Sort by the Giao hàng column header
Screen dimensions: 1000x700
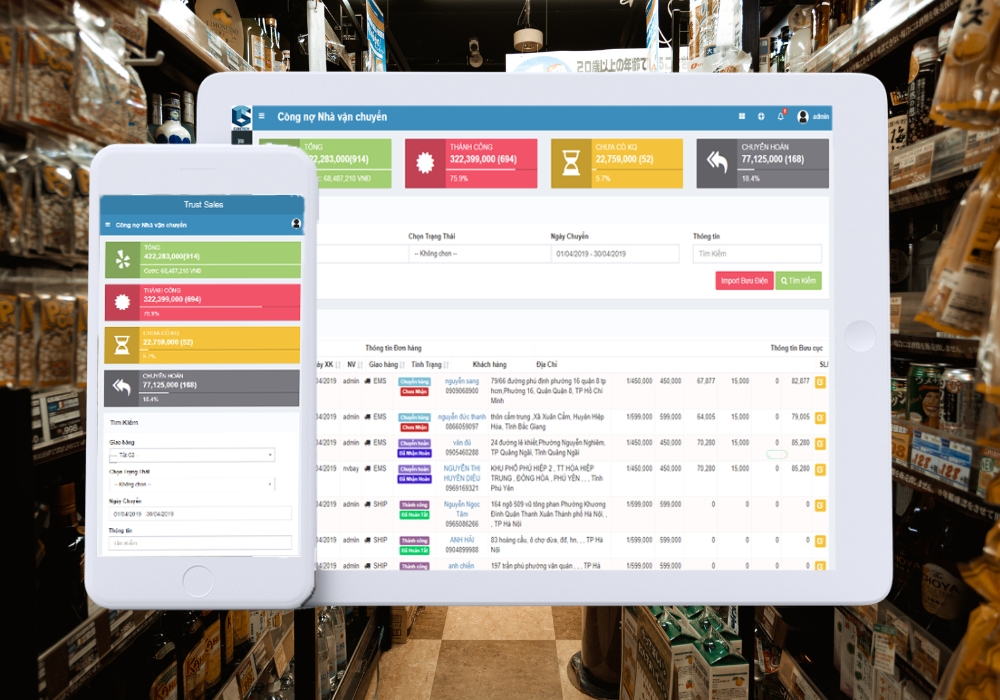[x=386, y=365]
